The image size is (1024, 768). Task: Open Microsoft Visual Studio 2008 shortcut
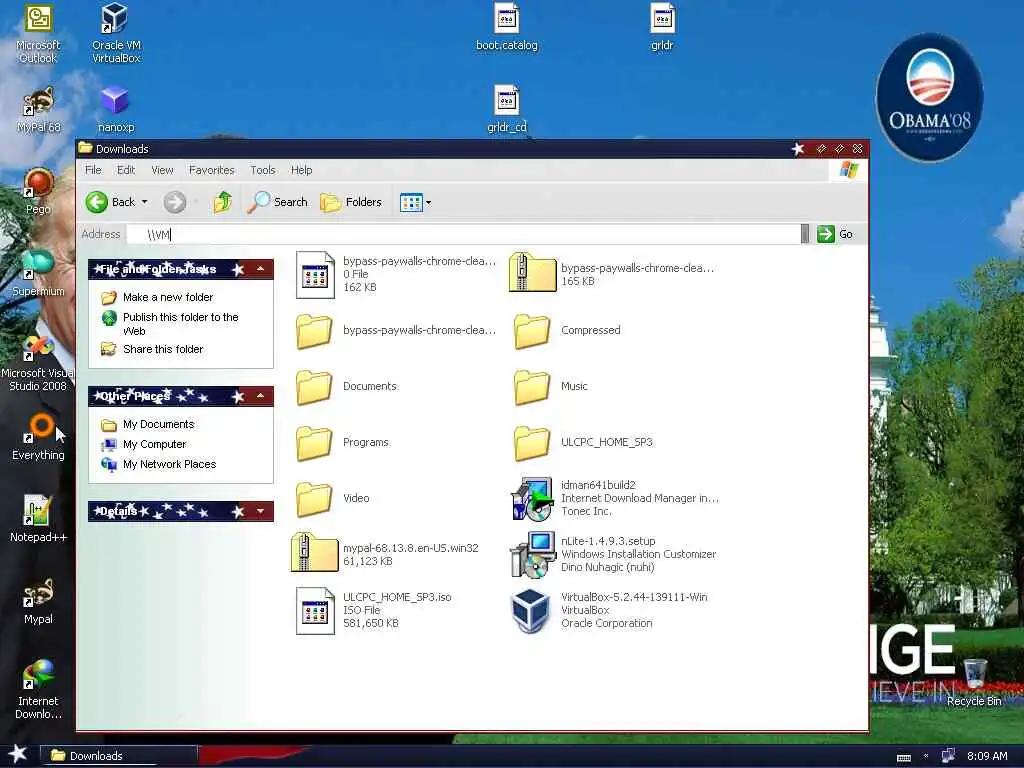click(38, 362)
